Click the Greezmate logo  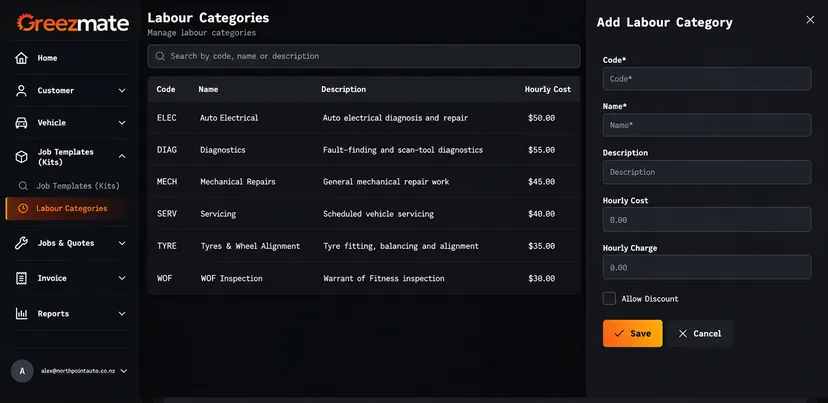click(72, 23)
